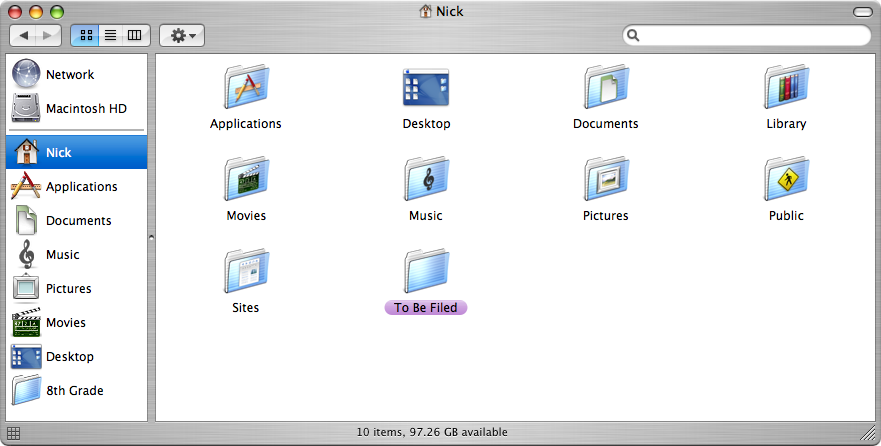Go back with the left arrow button
This screenshot has height=446, width=881.
click(23, 35)
